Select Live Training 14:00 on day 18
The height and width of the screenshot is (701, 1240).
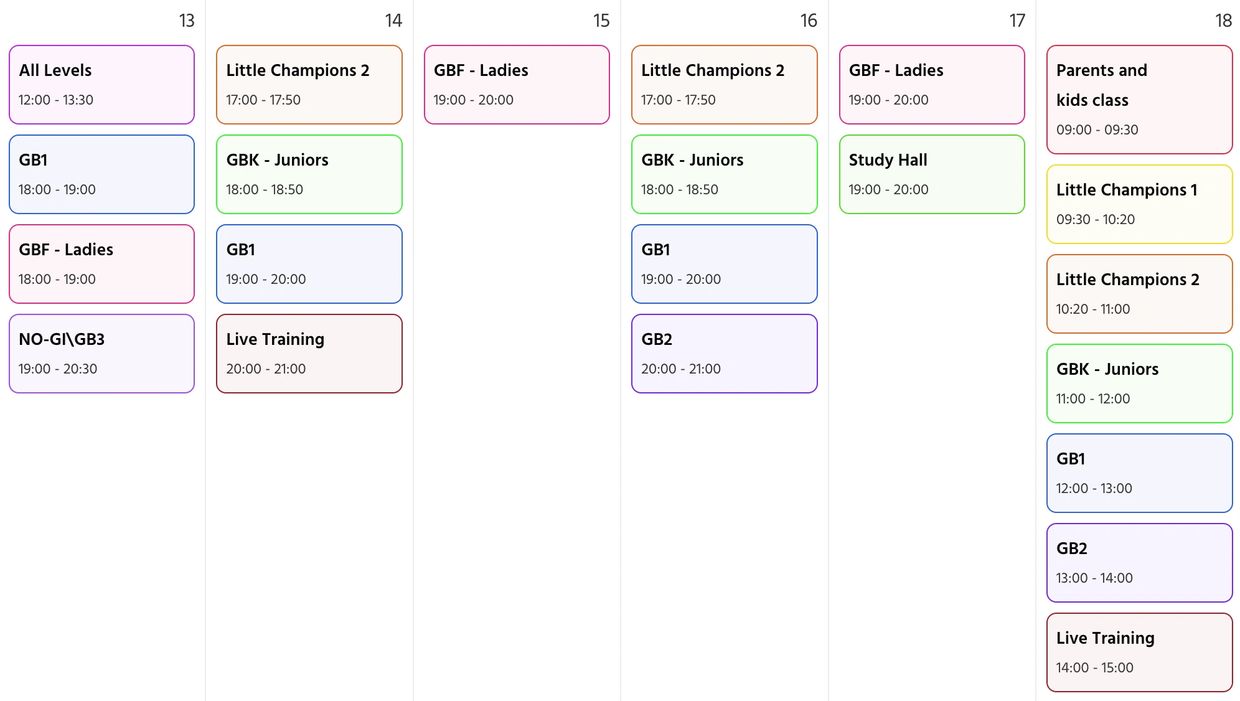[x=1139, y=652]
